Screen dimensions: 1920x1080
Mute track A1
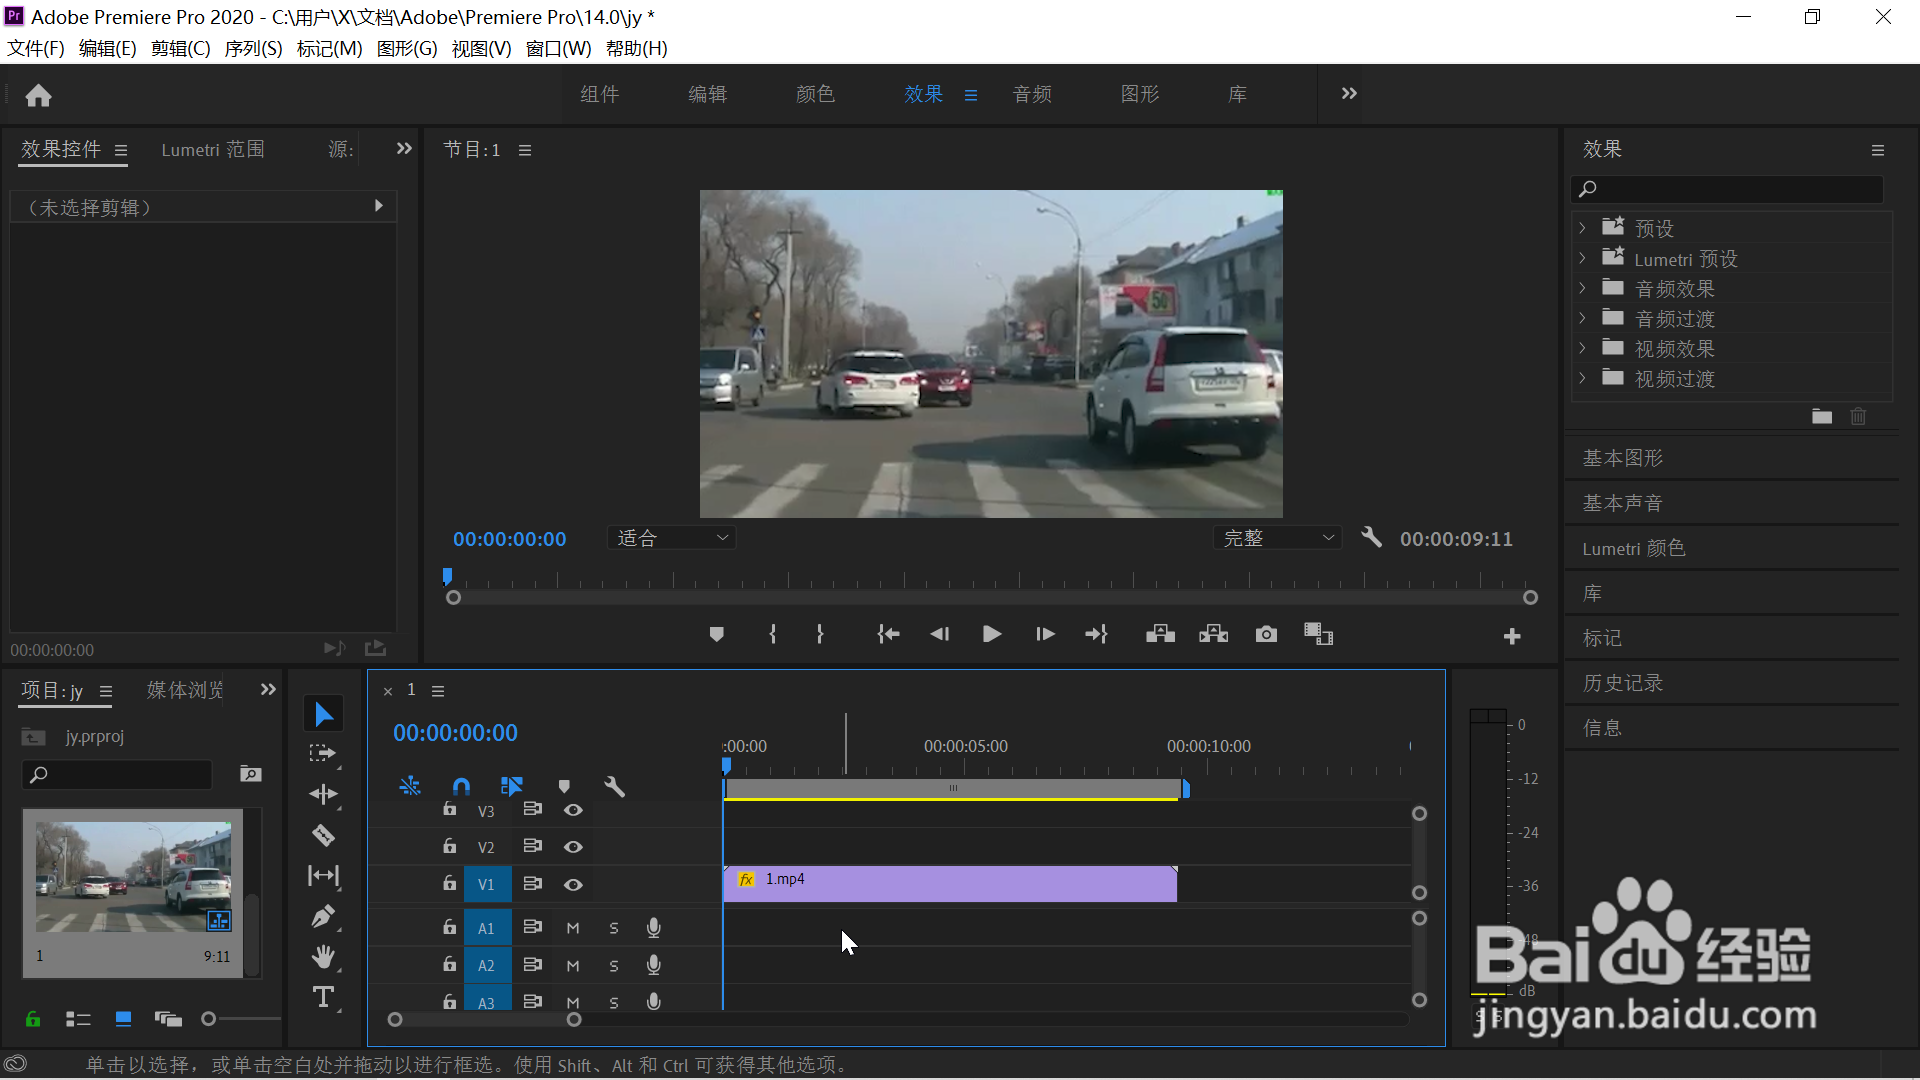[x=573, y=928]
